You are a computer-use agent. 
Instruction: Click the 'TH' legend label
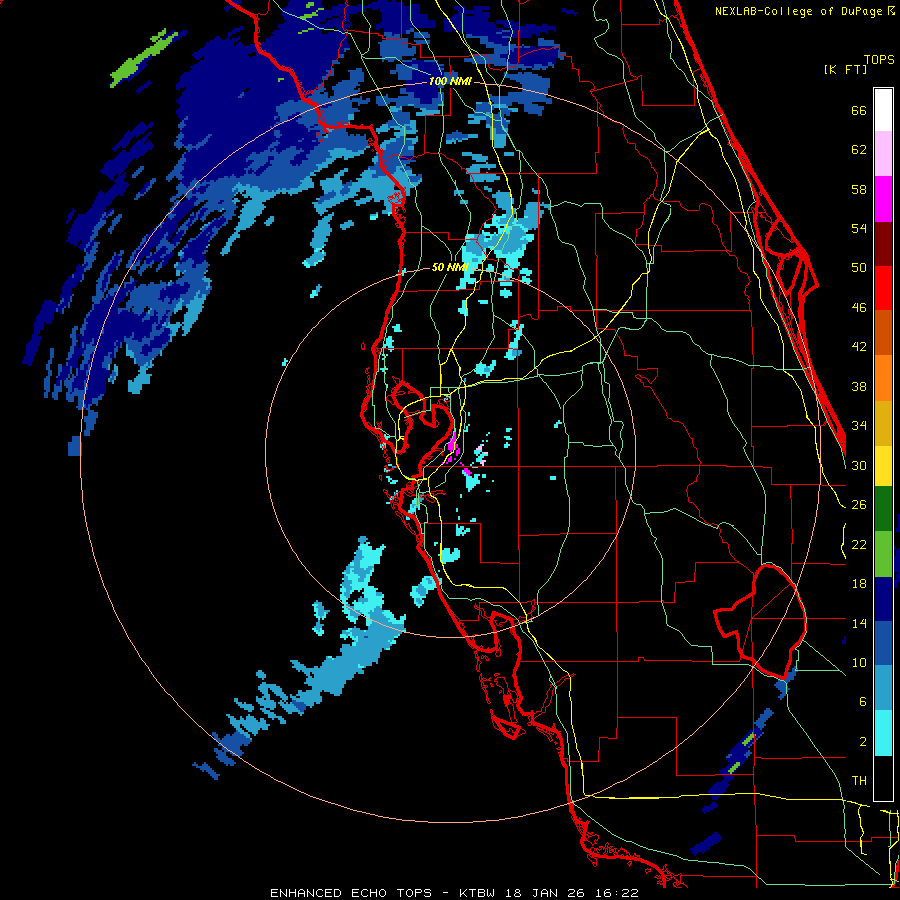pyautogui.click(x=859, y=780)
